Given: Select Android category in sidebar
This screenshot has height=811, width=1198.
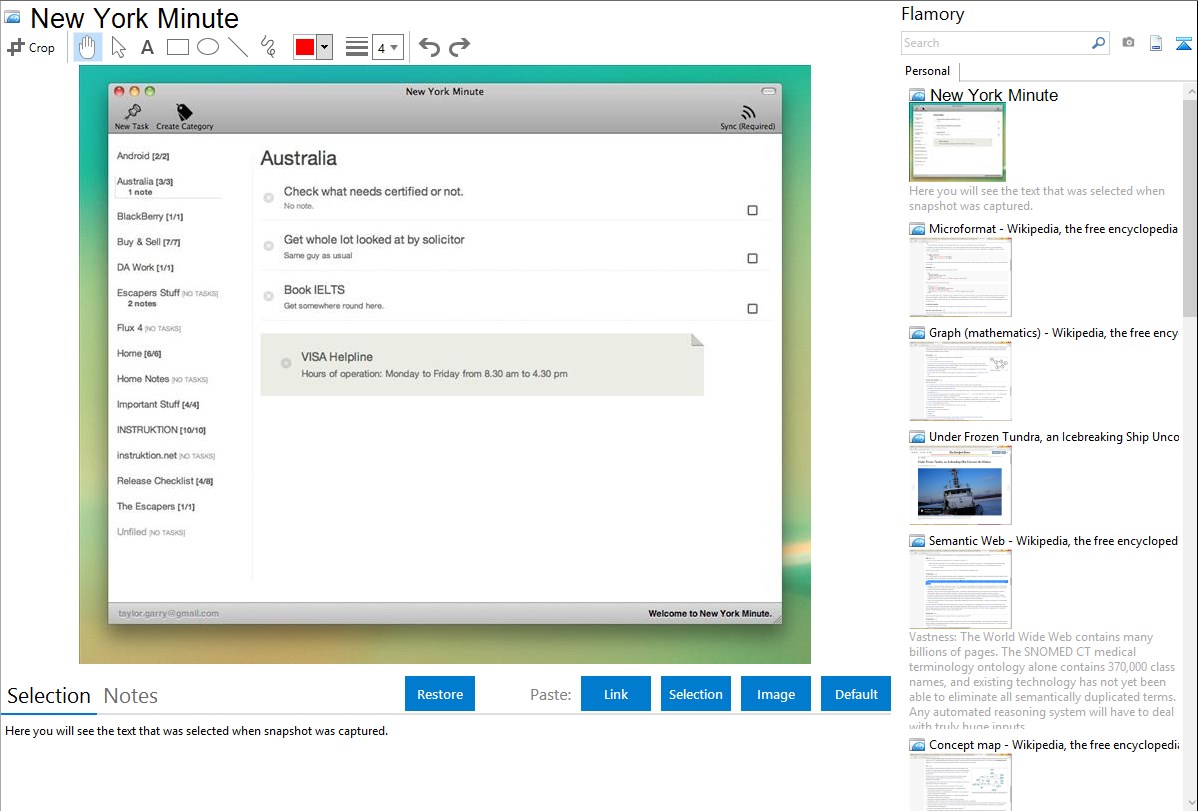Looking at the screenshot, I should (143, 156).
